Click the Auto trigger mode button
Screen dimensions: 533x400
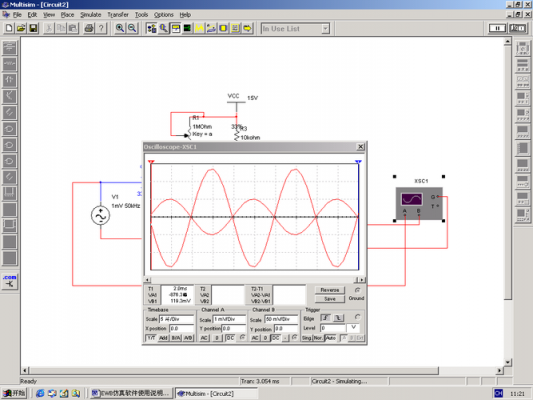tap(330, 338)
